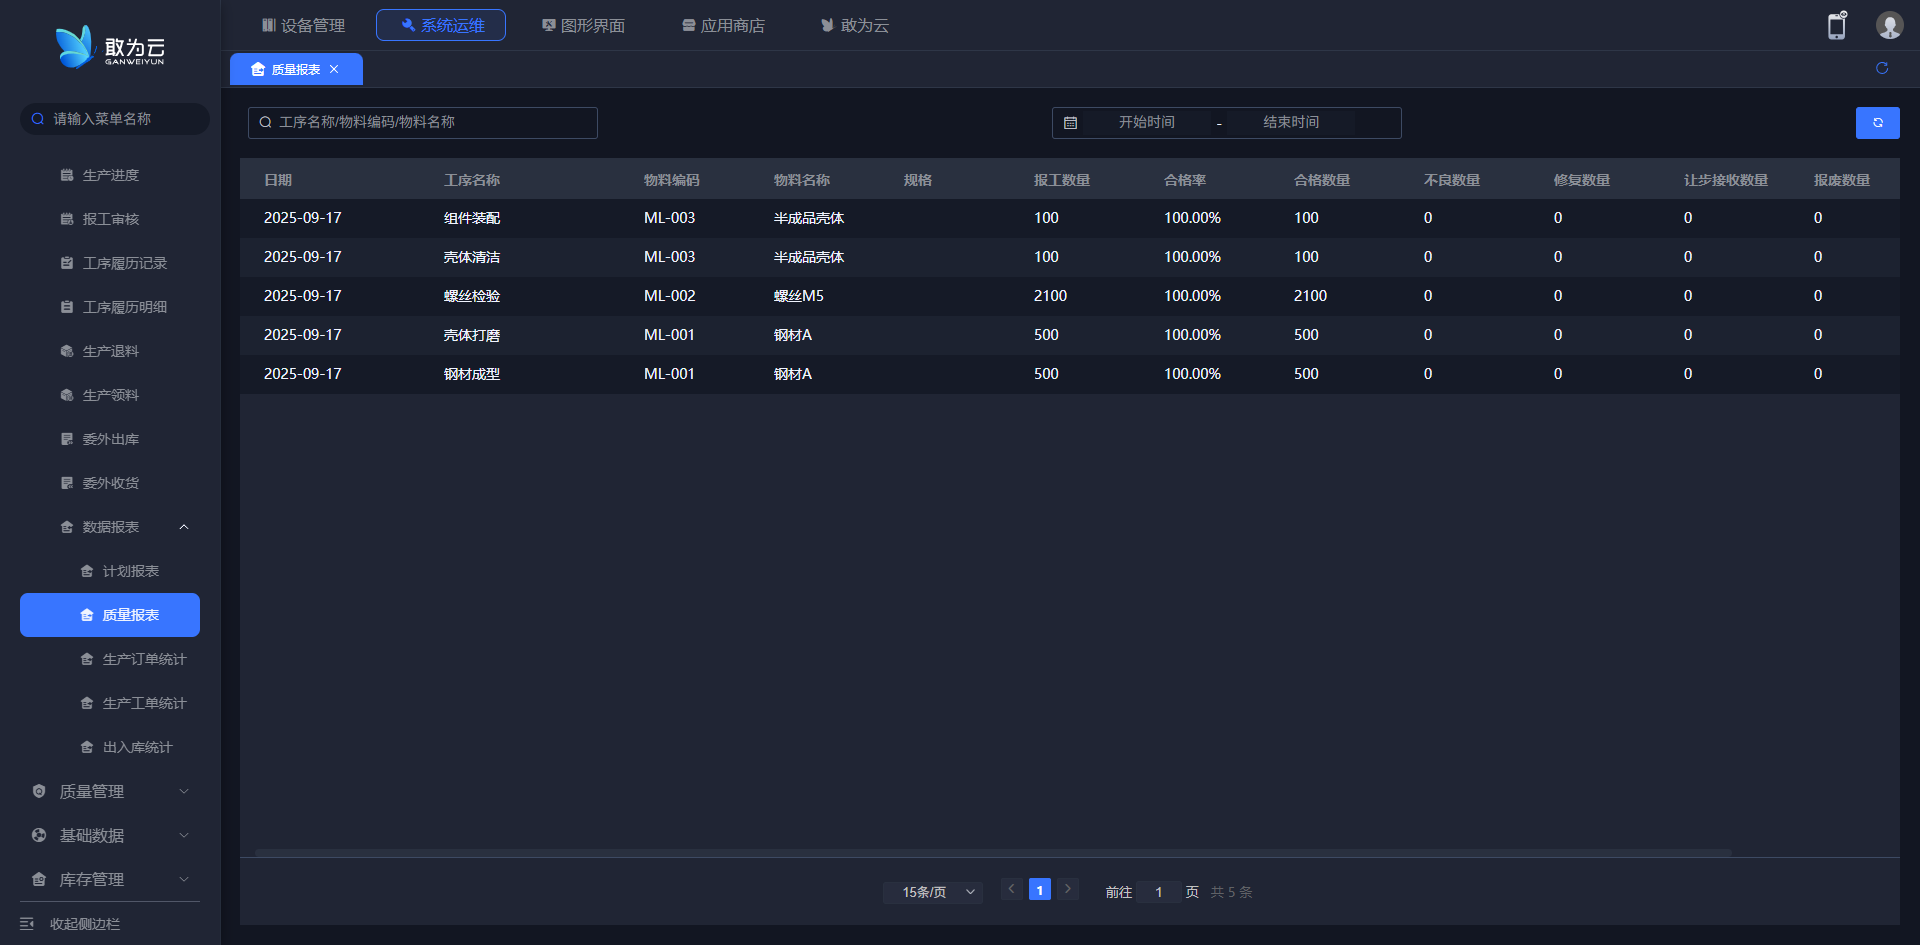Screen dimensions: 1920x945
Task: Click the 工序名称/物料编码/物料名称 search field
Action: click(x=423, y=123)
